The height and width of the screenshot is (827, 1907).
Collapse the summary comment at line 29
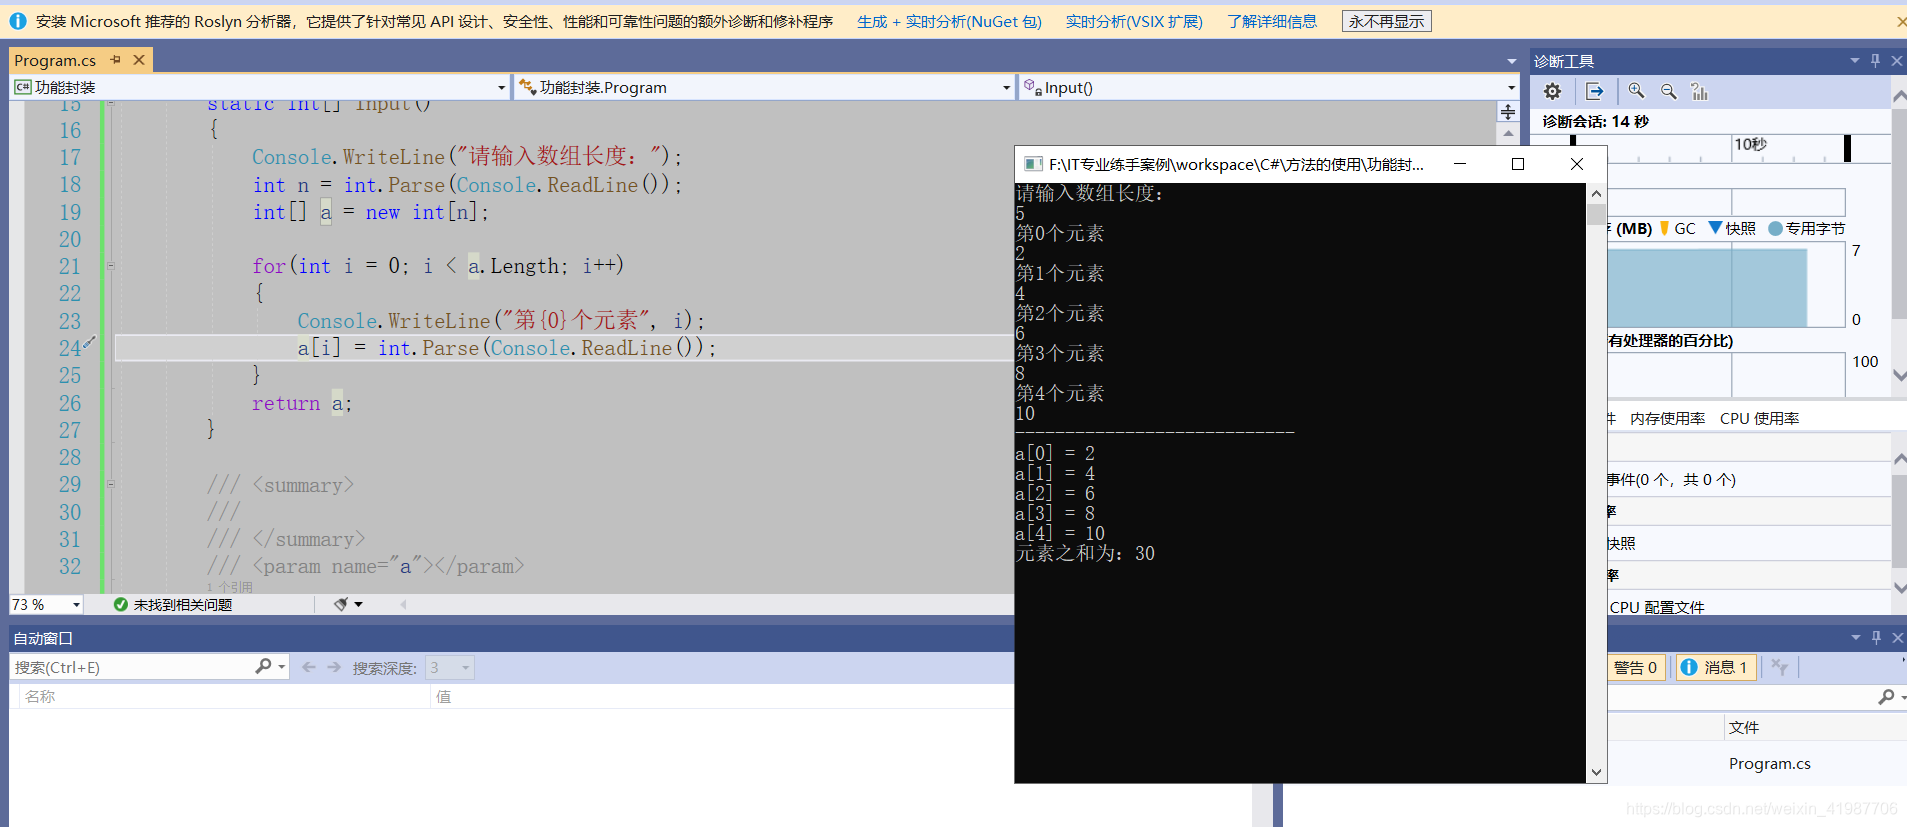[x=110, y=484]
